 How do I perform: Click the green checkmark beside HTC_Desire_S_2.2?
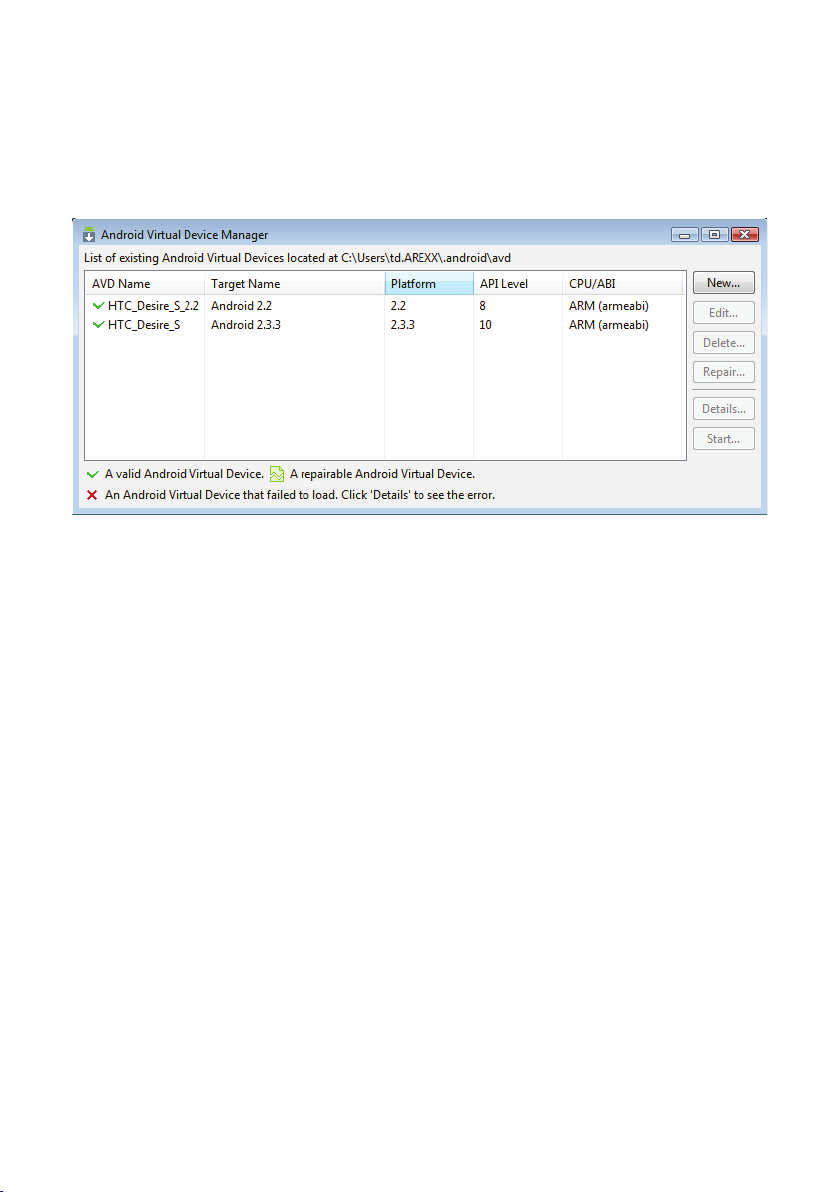point(98,306)
